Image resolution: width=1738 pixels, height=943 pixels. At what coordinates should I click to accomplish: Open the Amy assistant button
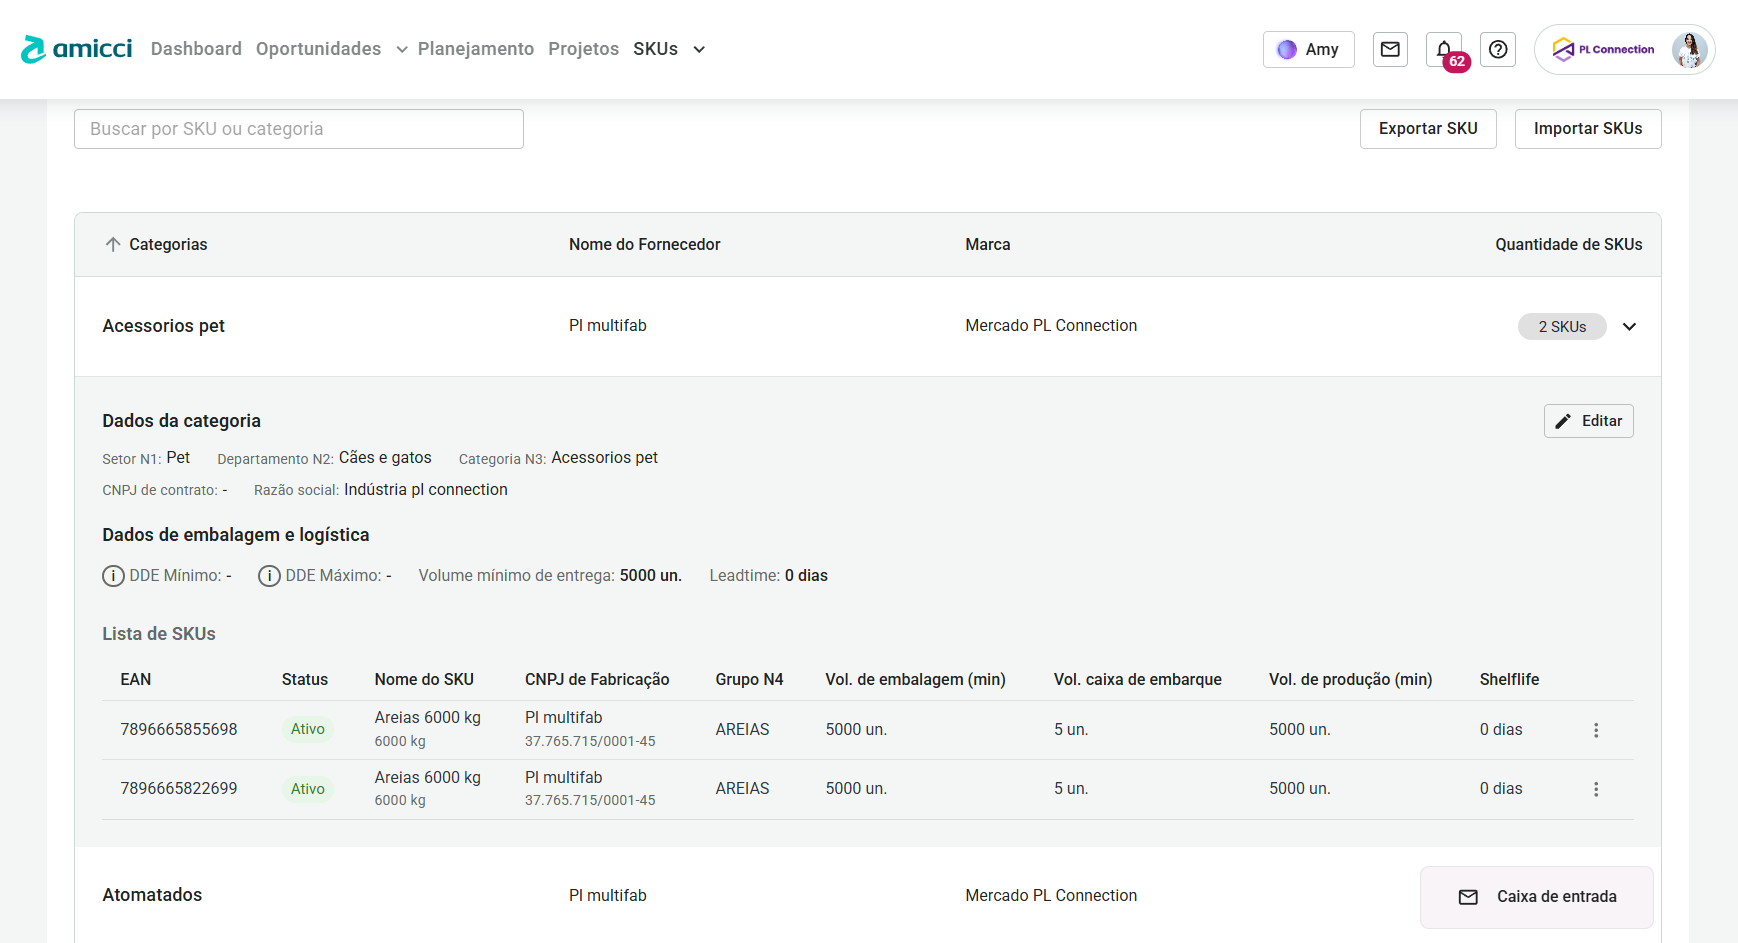pos(1308,49)
